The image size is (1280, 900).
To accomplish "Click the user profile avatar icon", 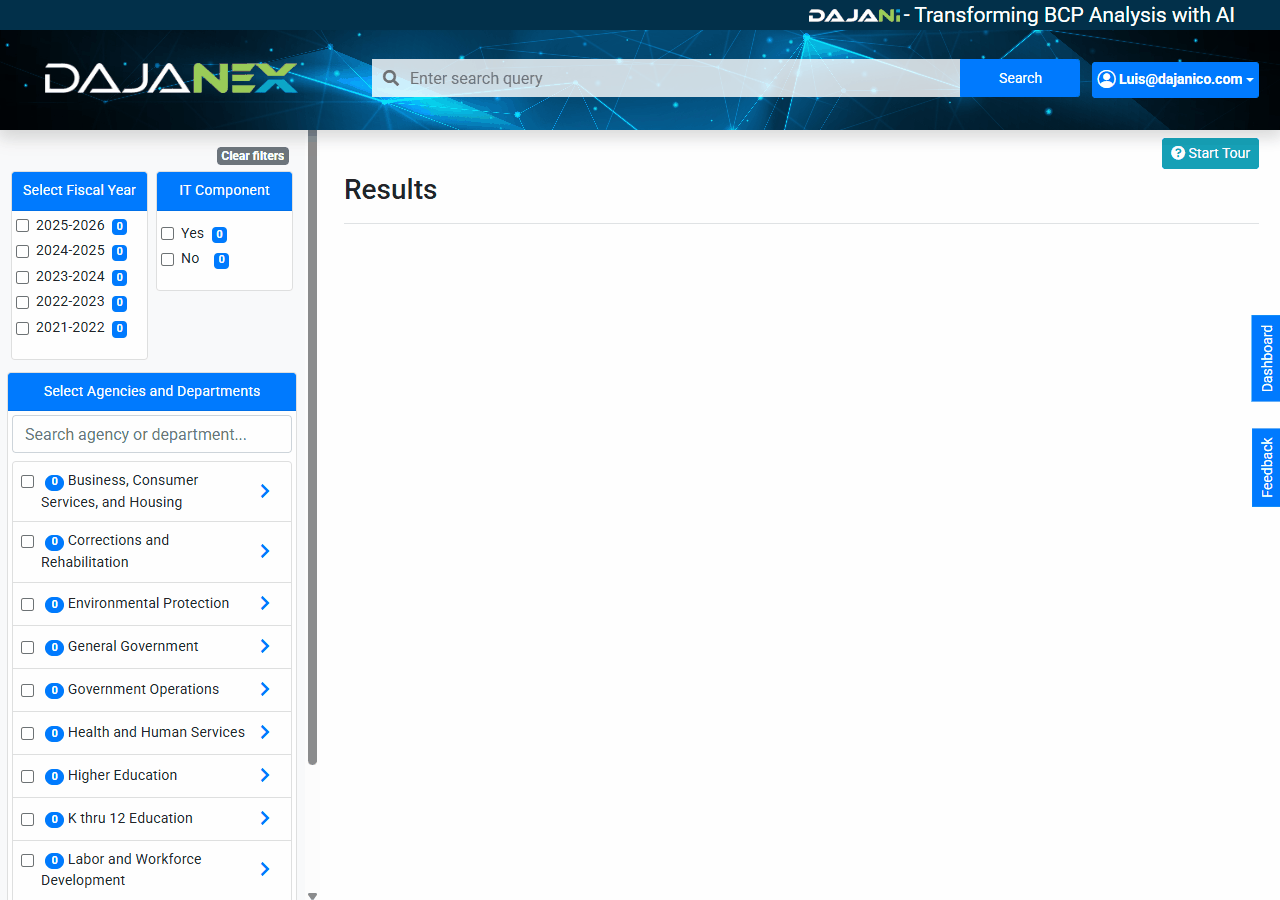I will pos(1106,79).
